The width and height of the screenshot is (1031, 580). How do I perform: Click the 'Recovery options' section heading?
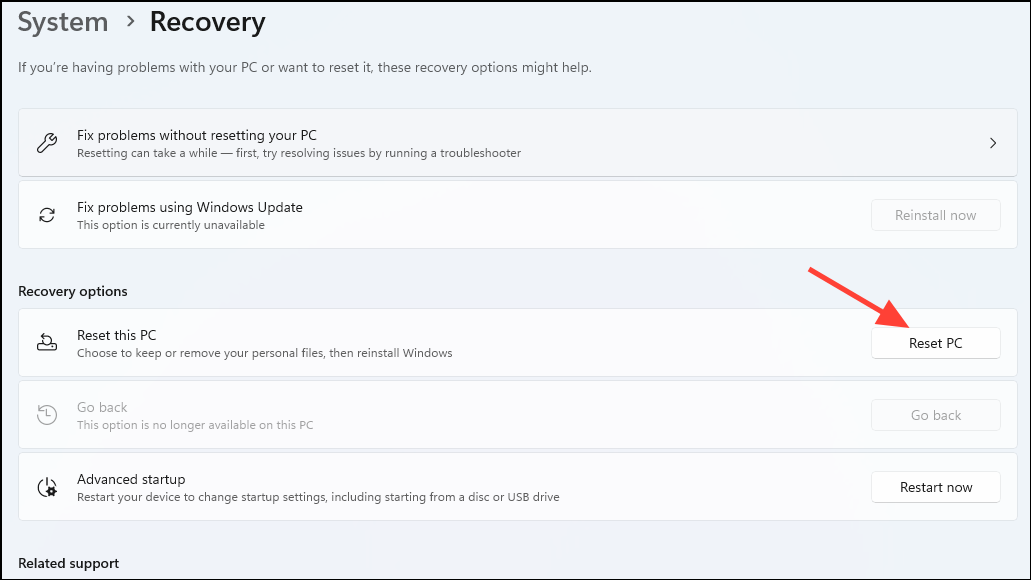tap(73, 291)
